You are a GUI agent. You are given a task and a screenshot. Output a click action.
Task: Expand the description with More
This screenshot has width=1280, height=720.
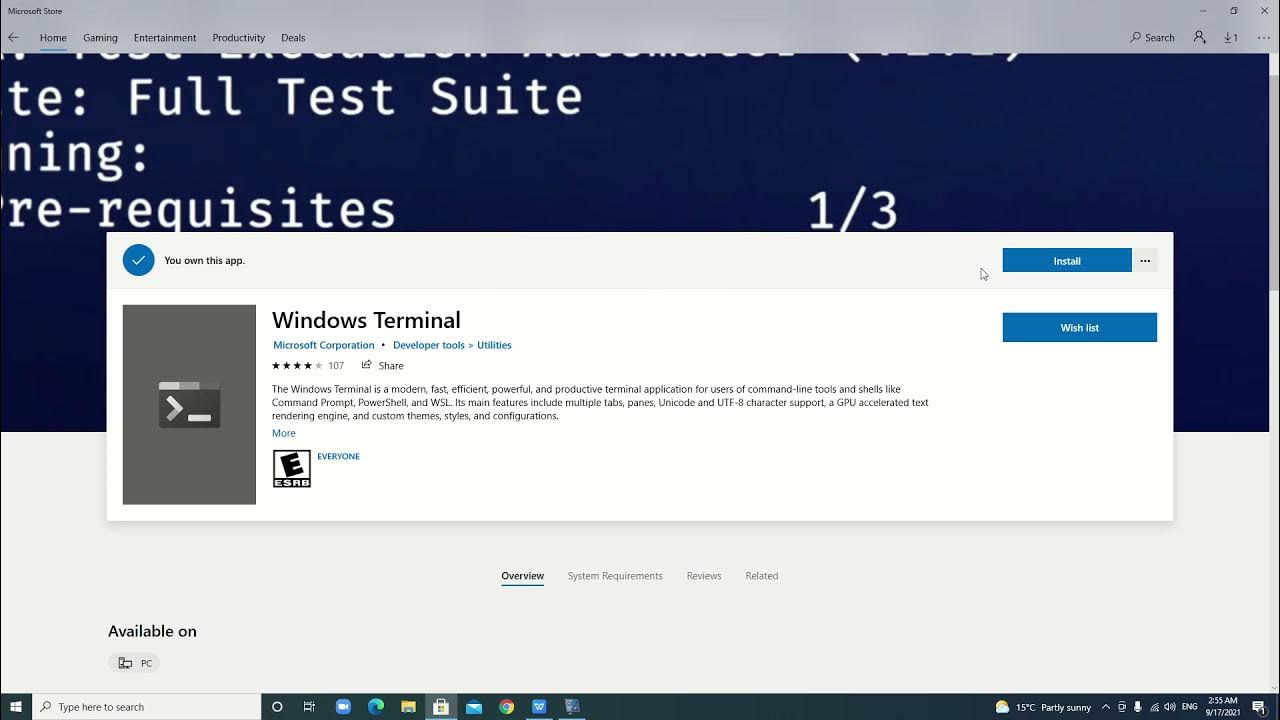tap(284, 433)
